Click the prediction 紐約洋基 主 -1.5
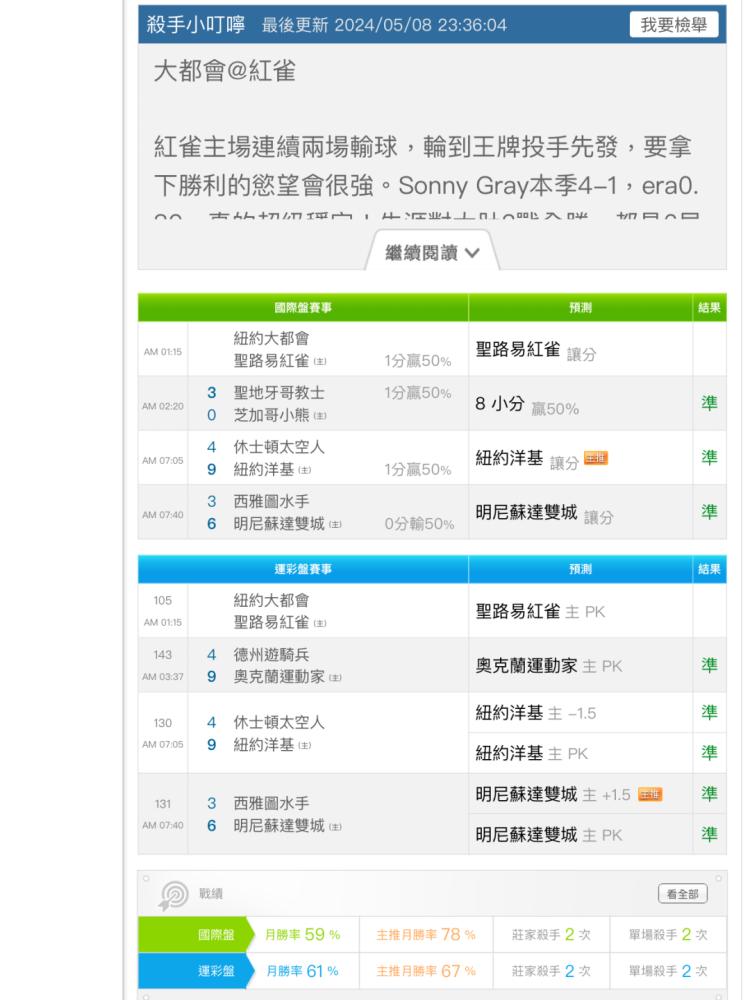The image size is (750, 1000). click(x=536, y=713)
